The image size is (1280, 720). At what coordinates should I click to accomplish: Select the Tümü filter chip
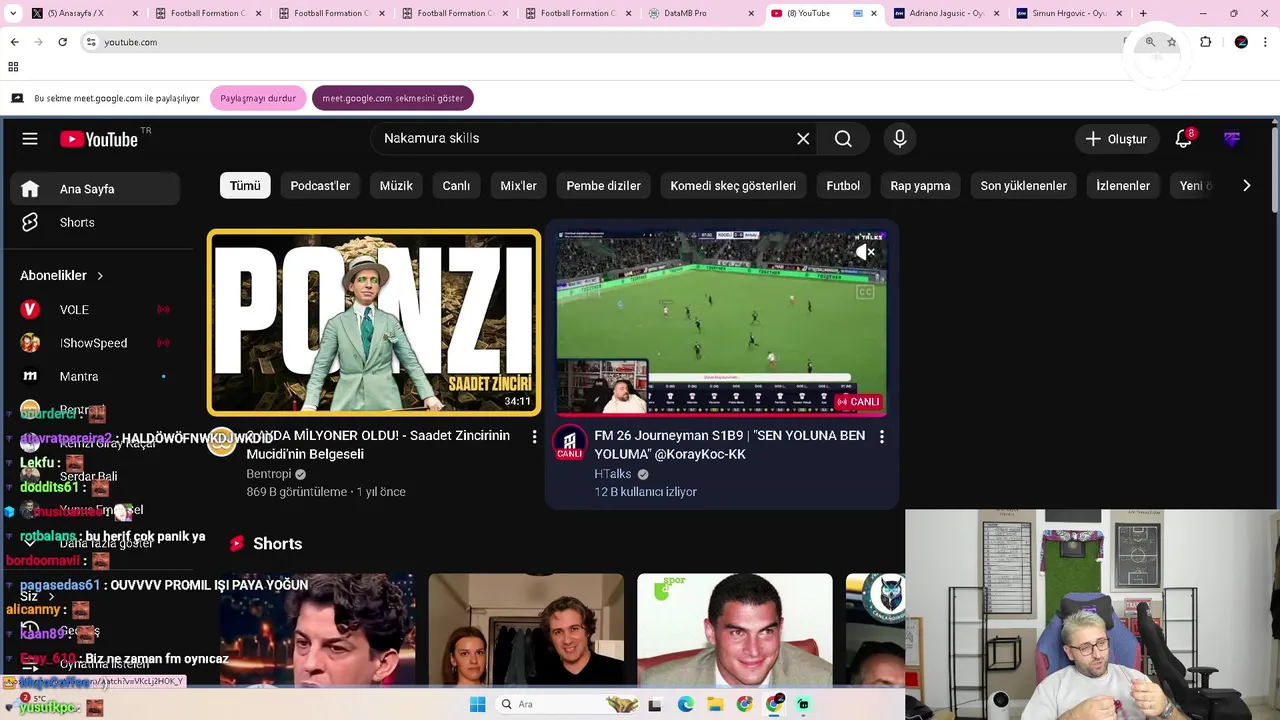coord(245,186)
